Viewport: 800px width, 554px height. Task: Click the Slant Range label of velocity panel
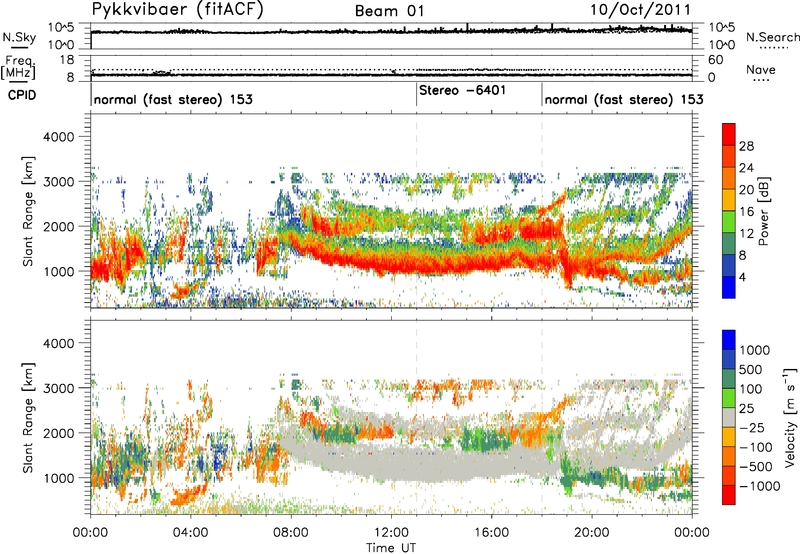pos(28,417)
